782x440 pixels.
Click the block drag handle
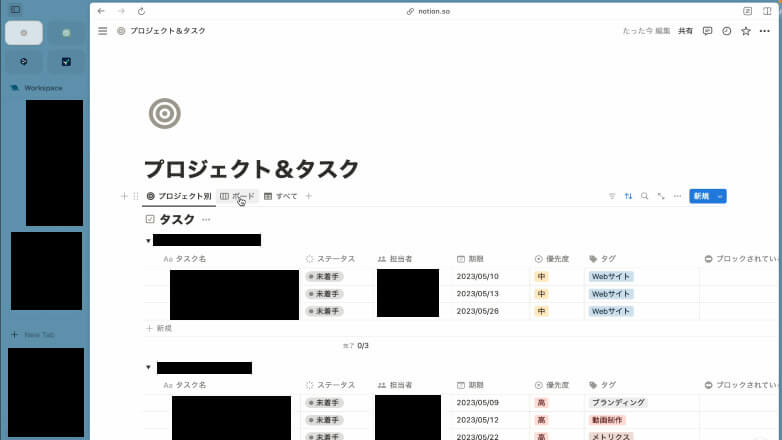point(136,196)
